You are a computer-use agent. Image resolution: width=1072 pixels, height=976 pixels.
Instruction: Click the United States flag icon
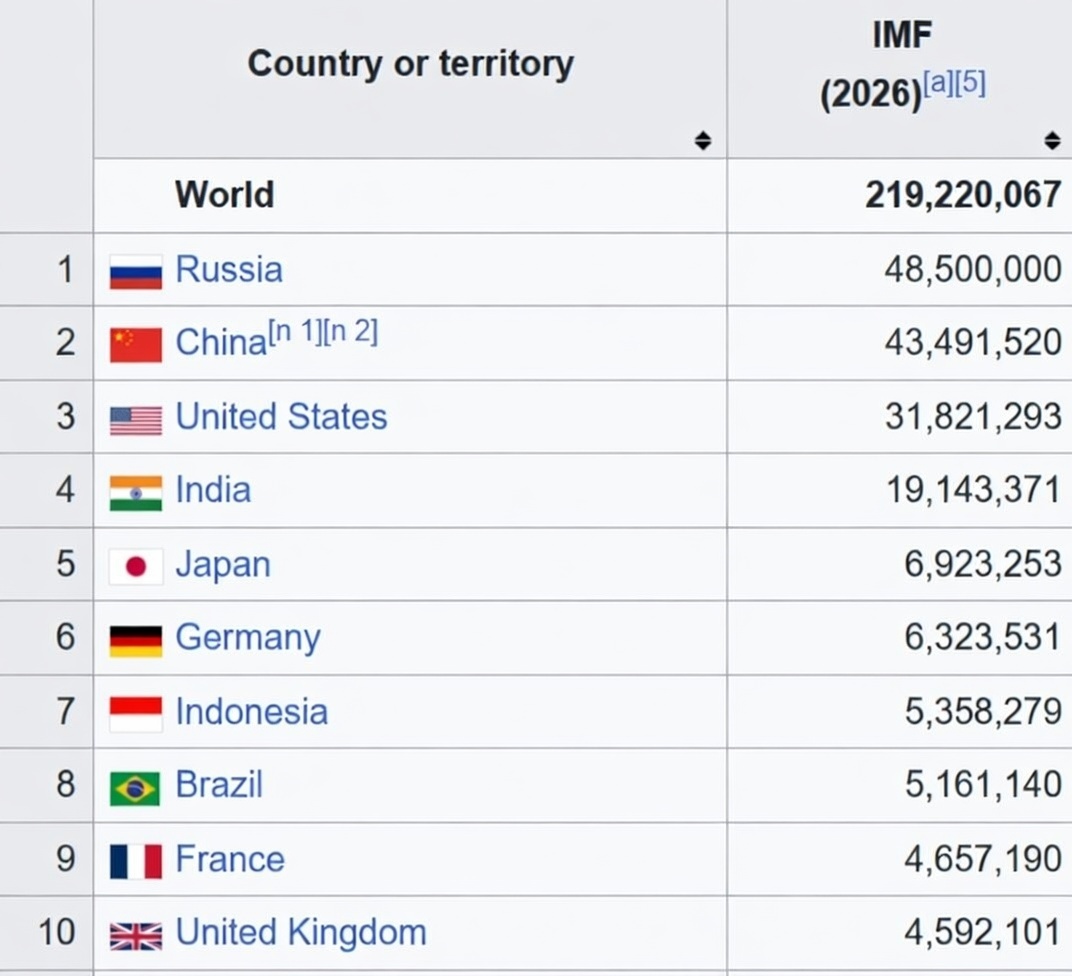(x=135, y=417)
